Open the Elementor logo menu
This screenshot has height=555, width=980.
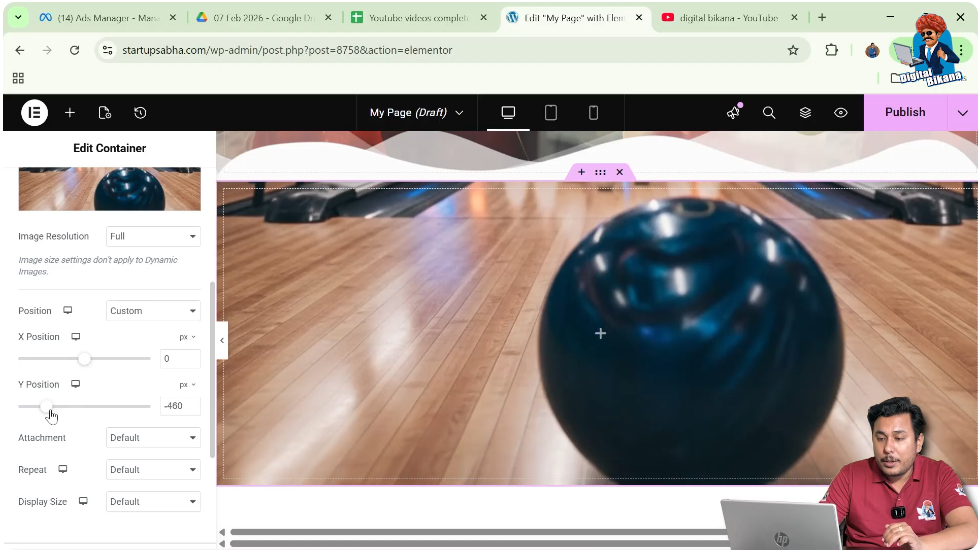pyautogui.click(x=34, y=113)
